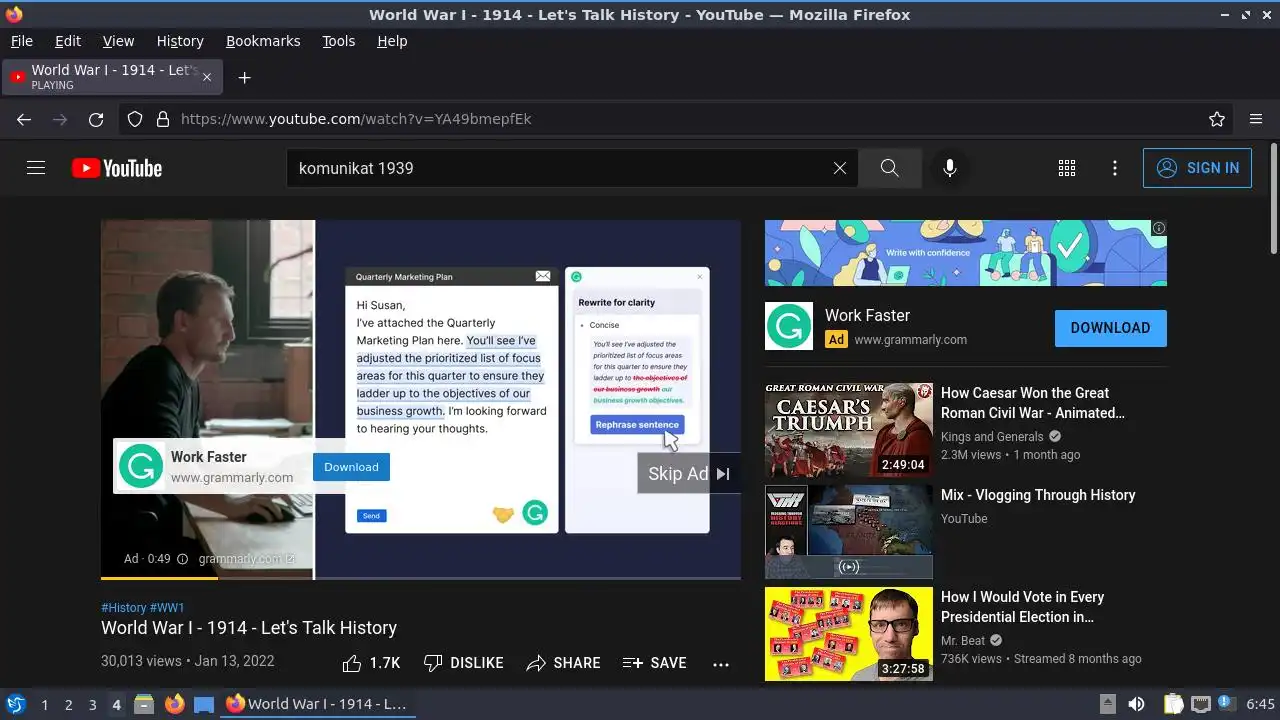Image resolution: width=1280 pixels, height=720 pixels.
Task: Click the magnifier search button
Action: 890,168
